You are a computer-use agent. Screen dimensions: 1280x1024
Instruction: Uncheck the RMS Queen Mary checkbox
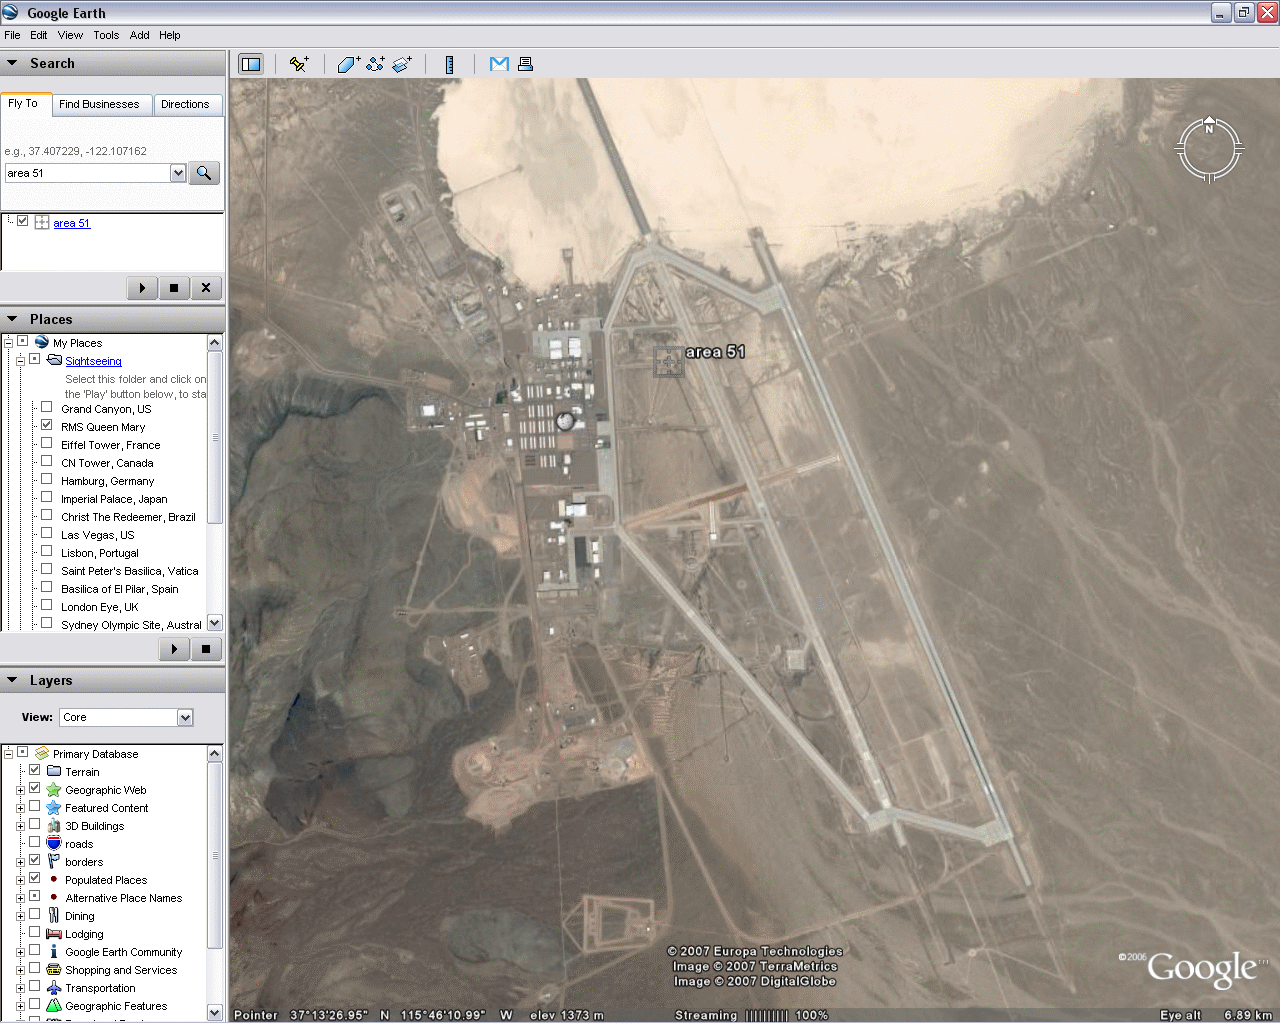47,426
